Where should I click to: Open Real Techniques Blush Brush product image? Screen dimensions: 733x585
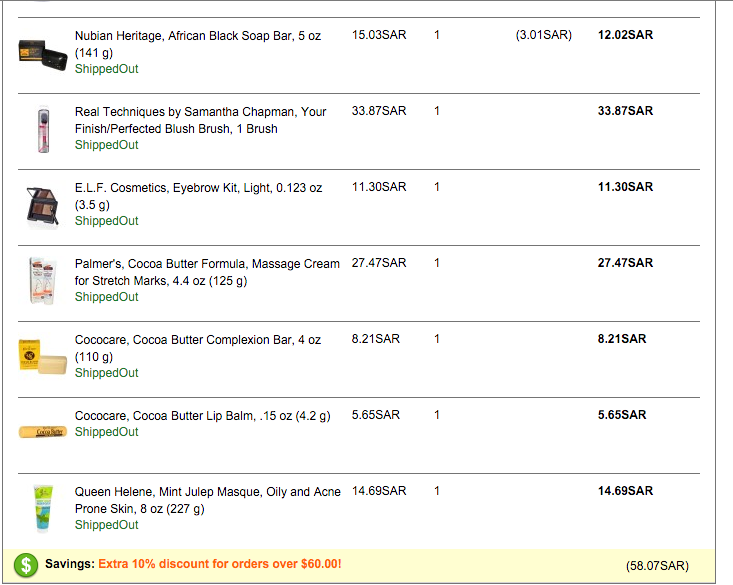click(x=42, y=130)
